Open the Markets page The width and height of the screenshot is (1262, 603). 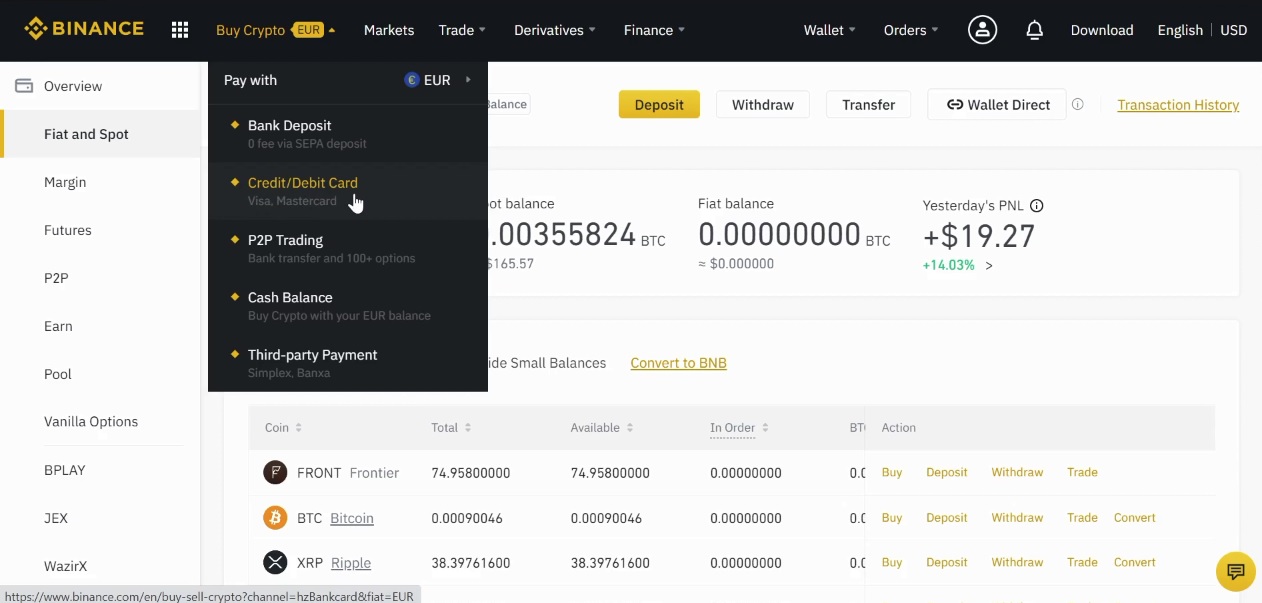(389, 30)
